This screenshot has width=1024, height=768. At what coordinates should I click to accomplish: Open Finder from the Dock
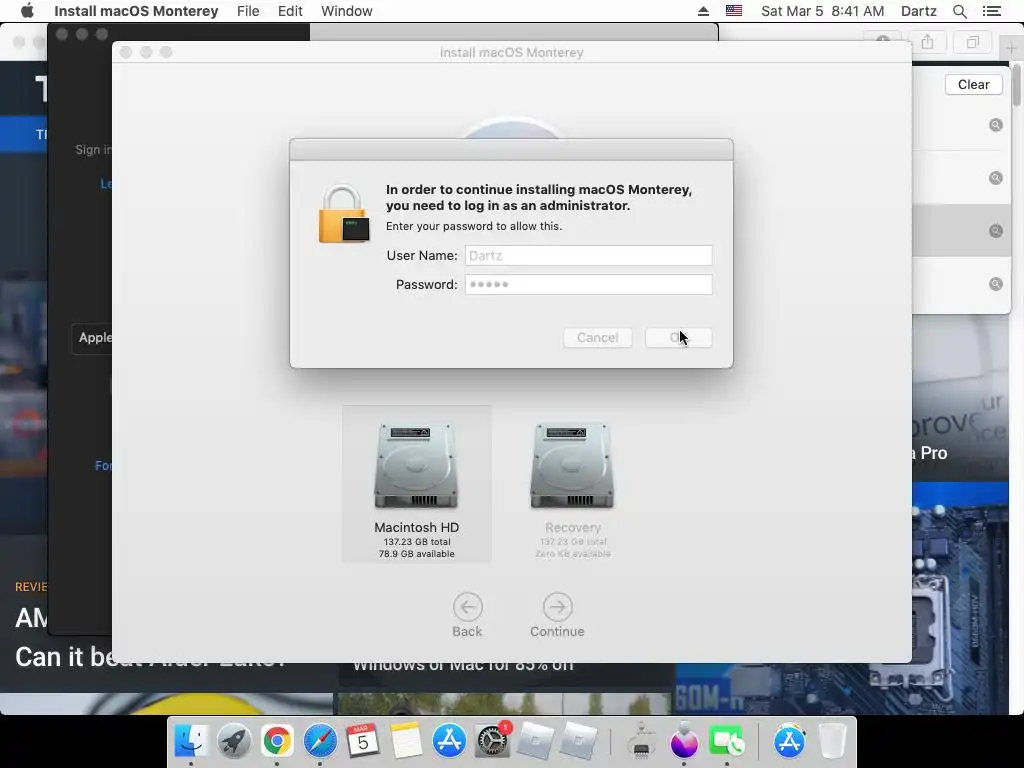tap(191, 741)
